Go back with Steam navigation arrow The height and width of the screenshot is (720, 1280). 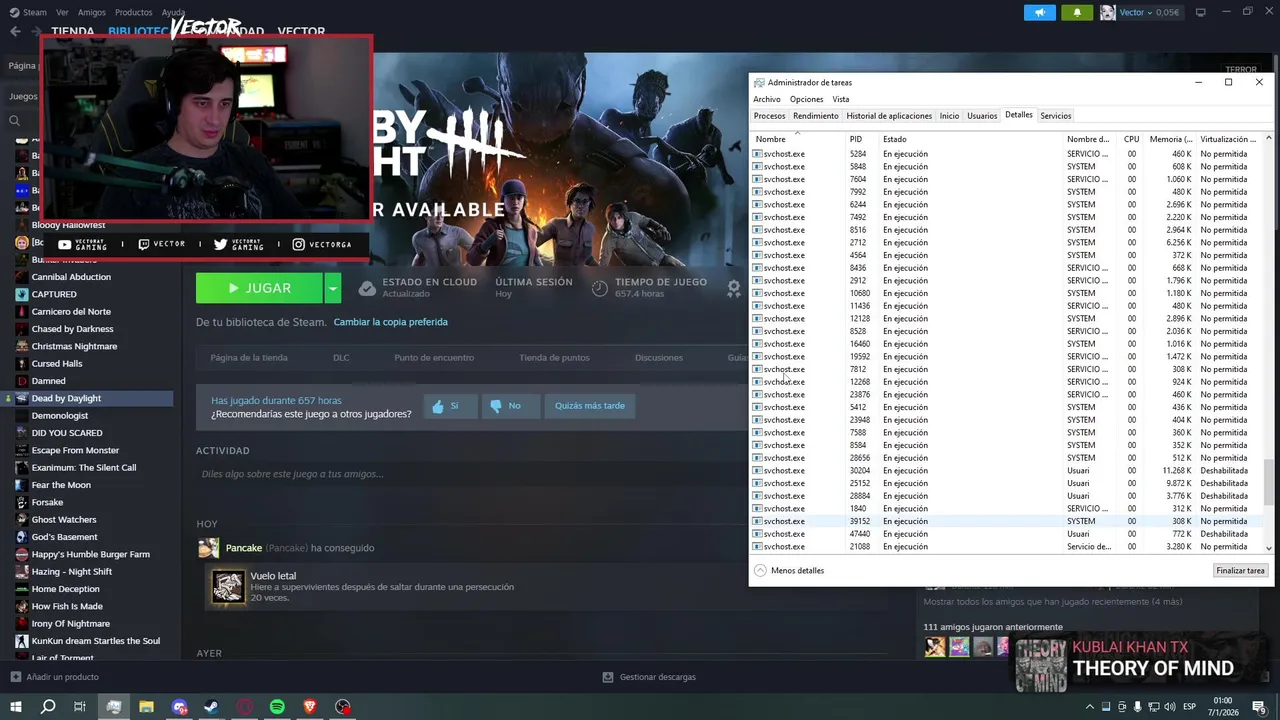[x=15, y=31]
